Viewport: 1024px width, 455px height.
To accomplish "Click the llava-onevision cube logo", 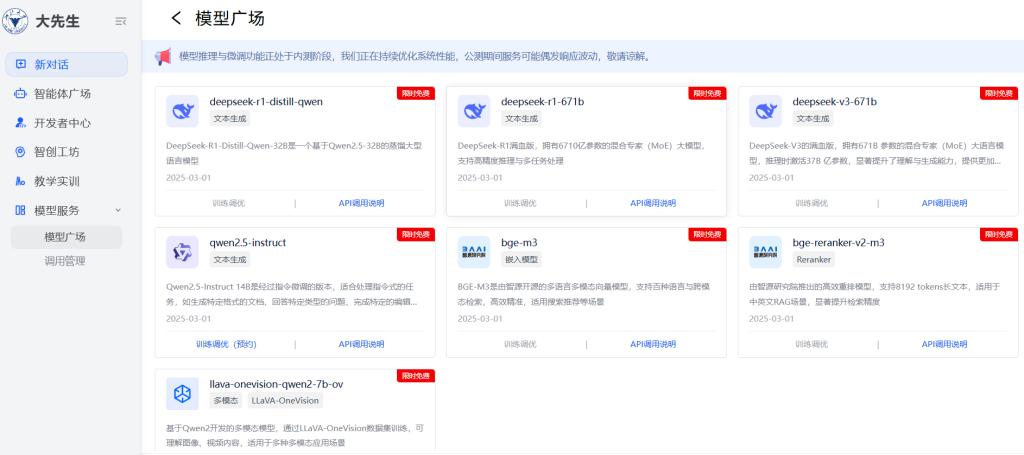I will coord(182,394).
